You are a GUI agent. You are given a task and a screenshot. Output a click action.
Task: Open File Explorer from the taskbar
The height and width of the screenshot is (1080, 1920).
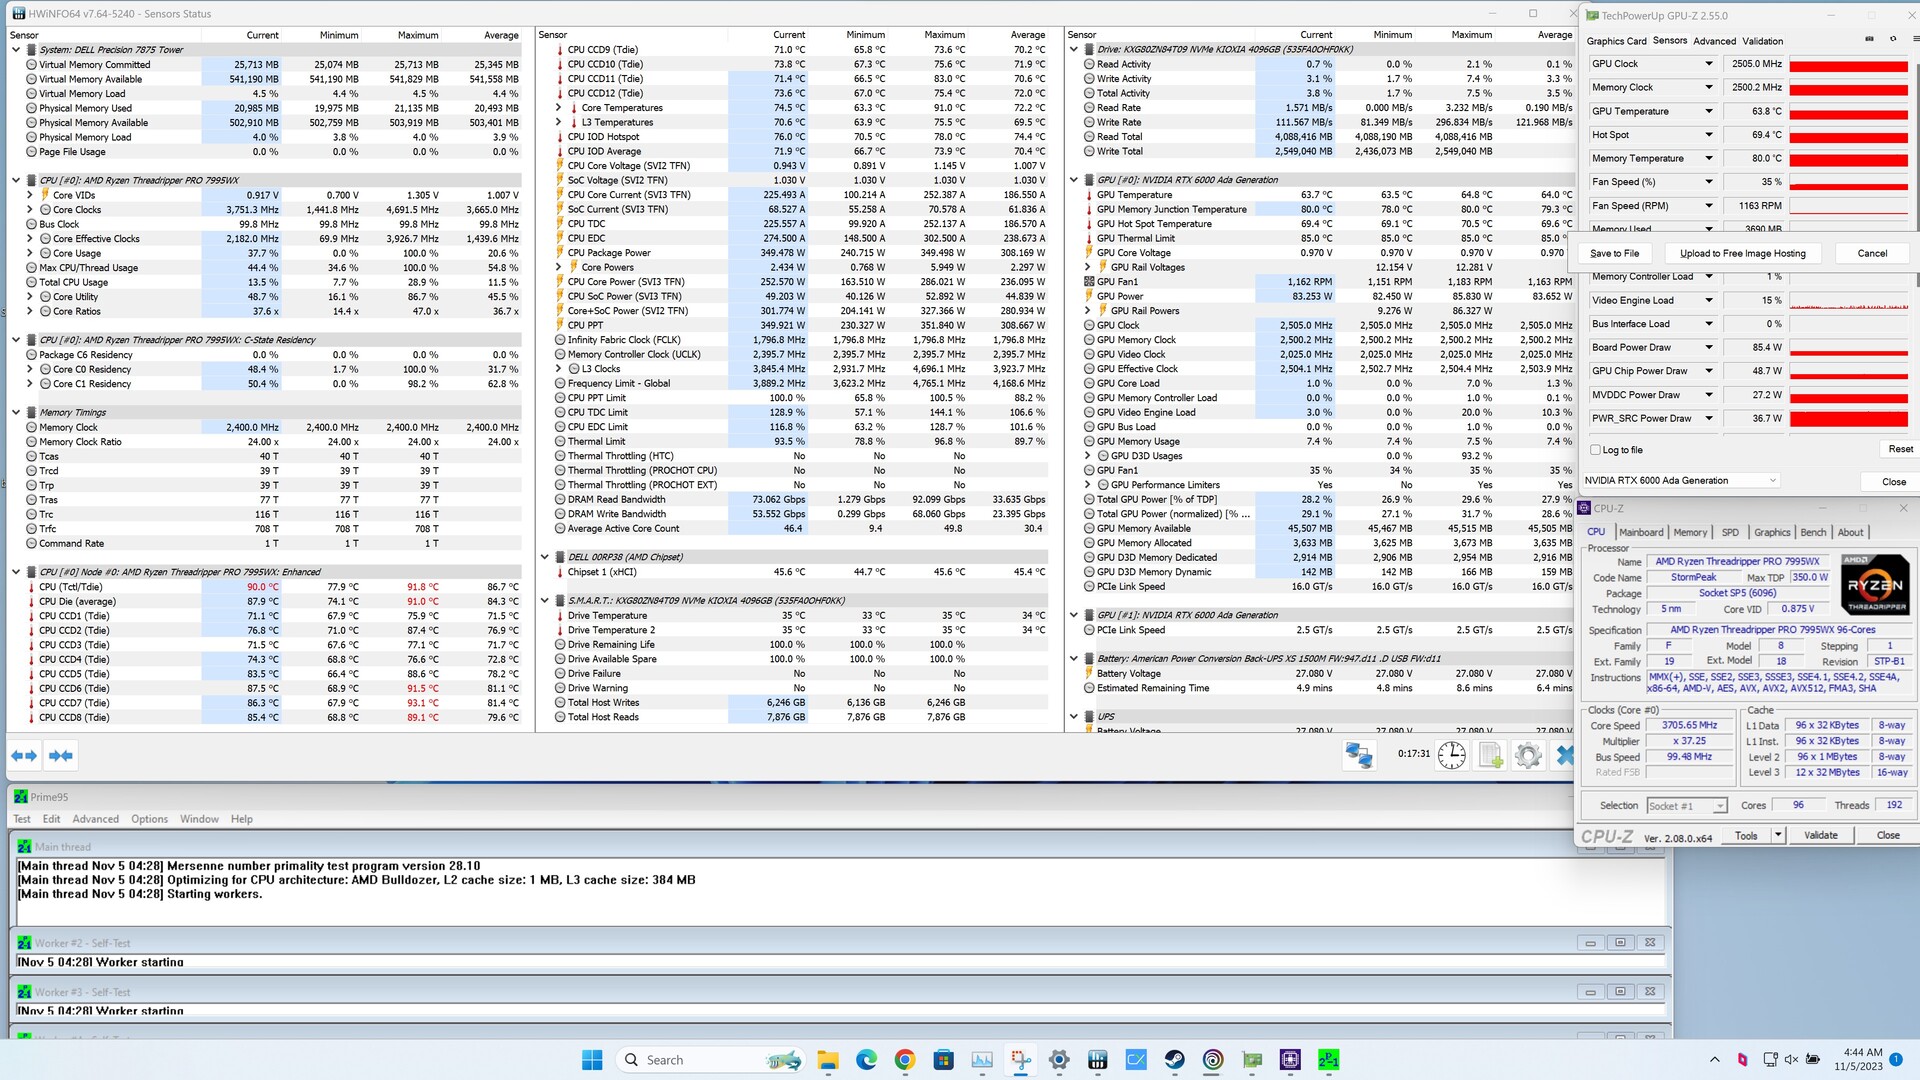point(827,1060)
